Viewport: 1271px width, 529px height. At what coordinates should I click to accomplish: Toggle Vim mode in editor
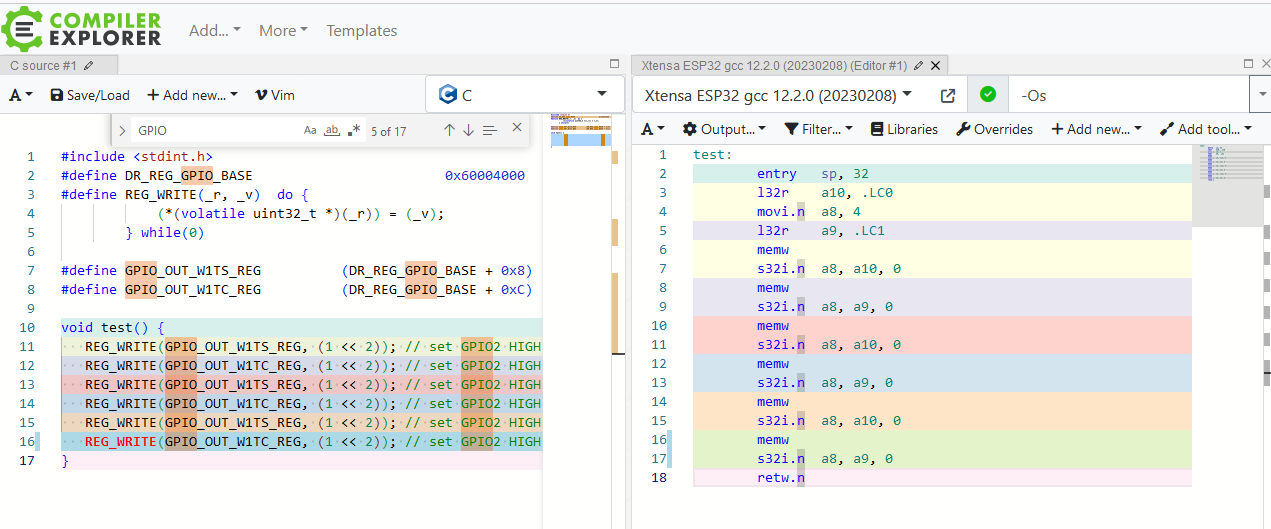pos(275,95)
